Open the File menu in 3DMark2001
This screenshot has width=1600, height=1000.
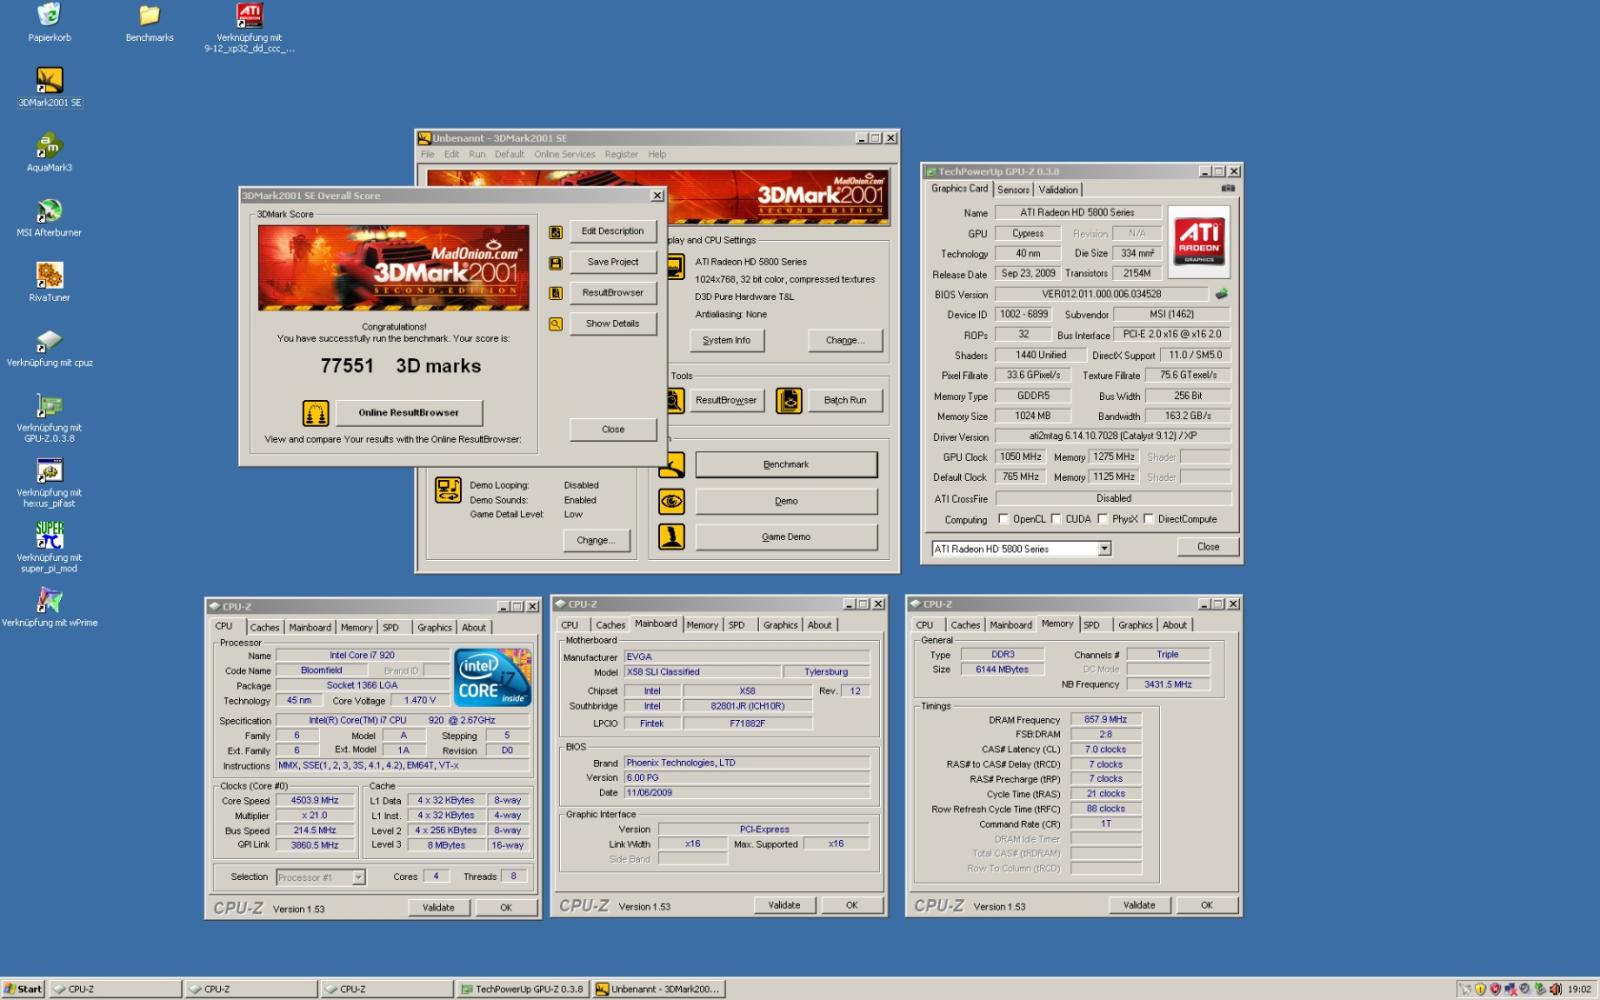[428, 154]
